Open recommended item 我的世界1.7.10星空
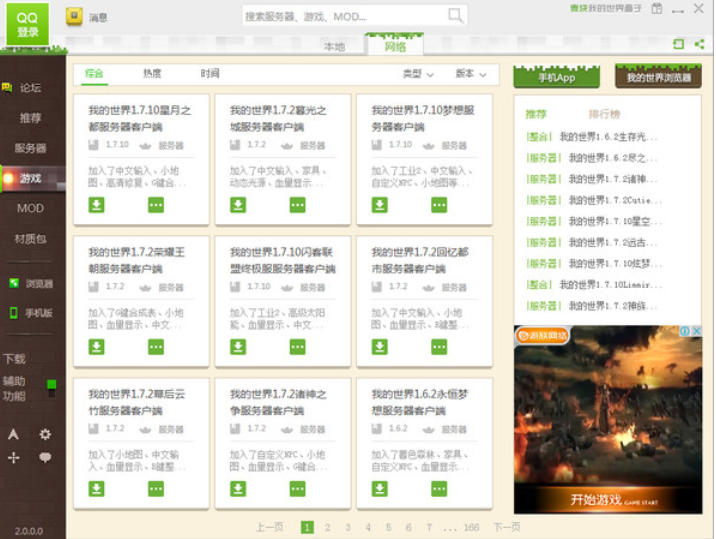The width and height of the screenshot is (716, 539). 615,221
